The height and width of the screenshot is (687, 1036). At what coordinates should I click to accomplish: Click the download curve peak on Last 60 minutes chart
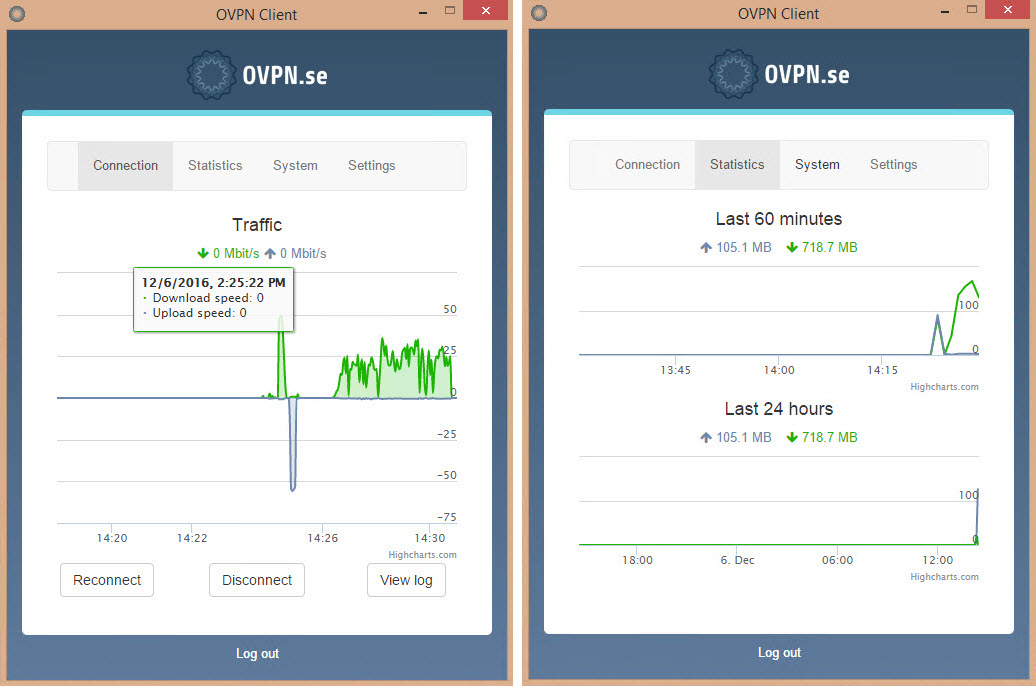(x=971, y=283)
